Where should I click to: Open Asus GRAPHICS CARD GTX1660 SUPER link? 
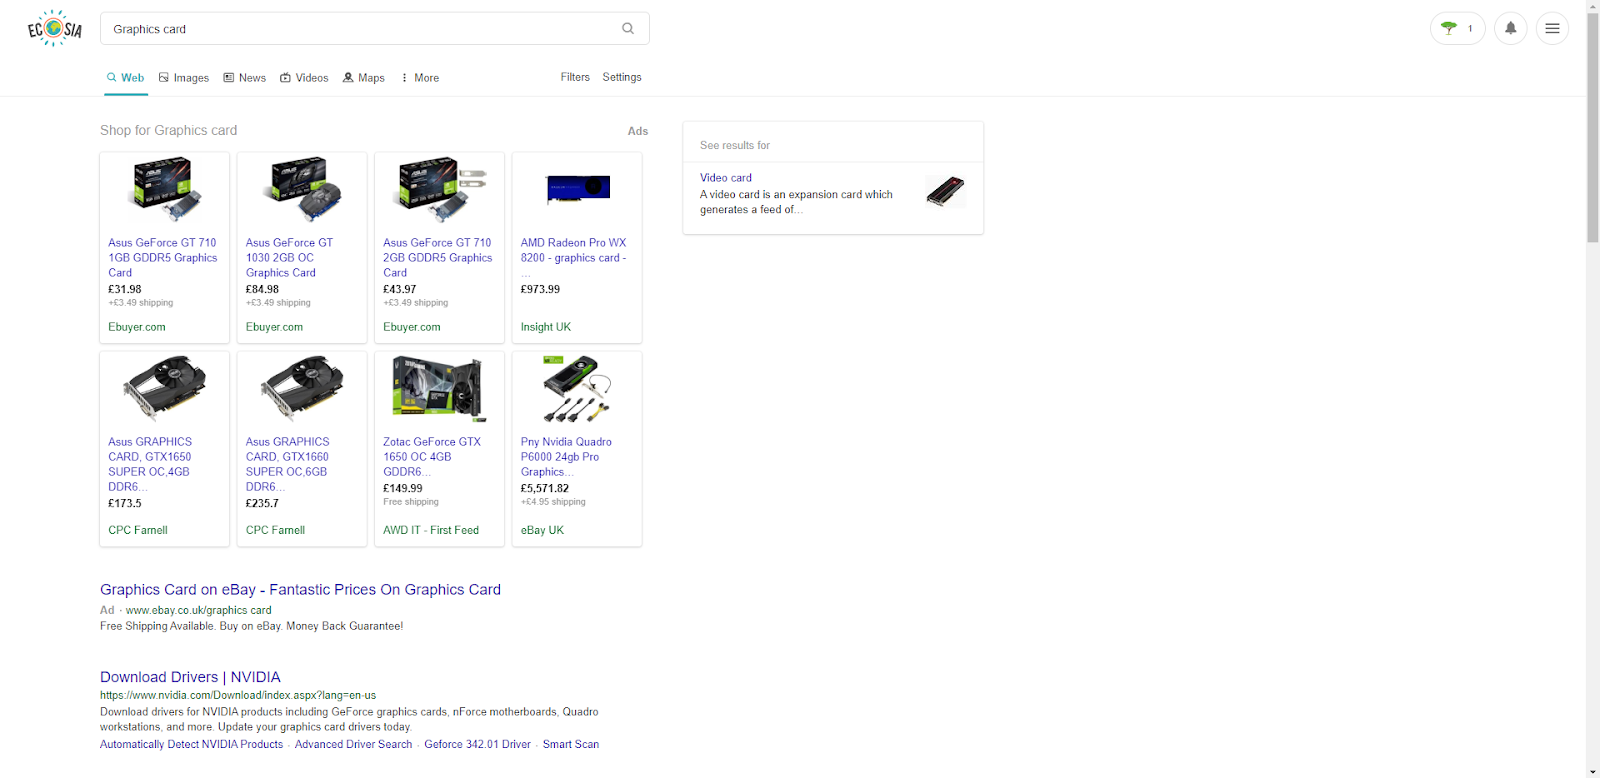pyautogui.click(x=288, y=465)
